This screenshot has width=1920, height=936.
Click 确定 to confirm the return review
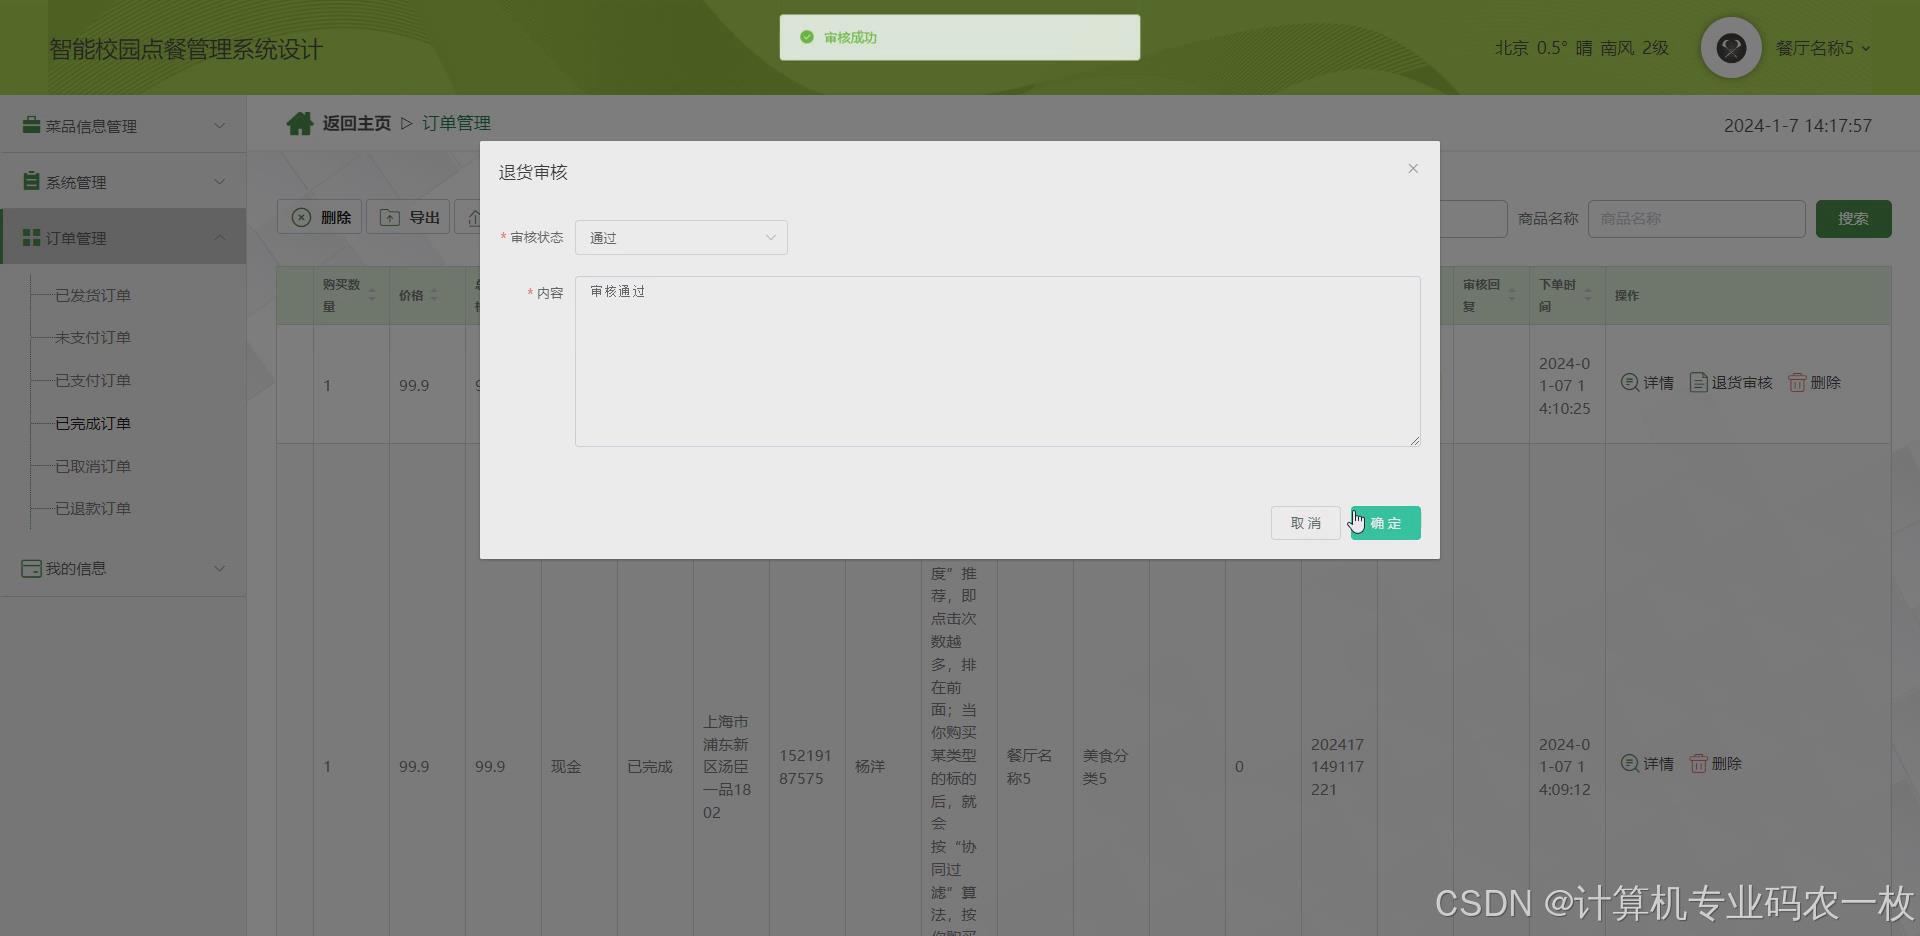pyautogui.click(x=1385, y=522)
